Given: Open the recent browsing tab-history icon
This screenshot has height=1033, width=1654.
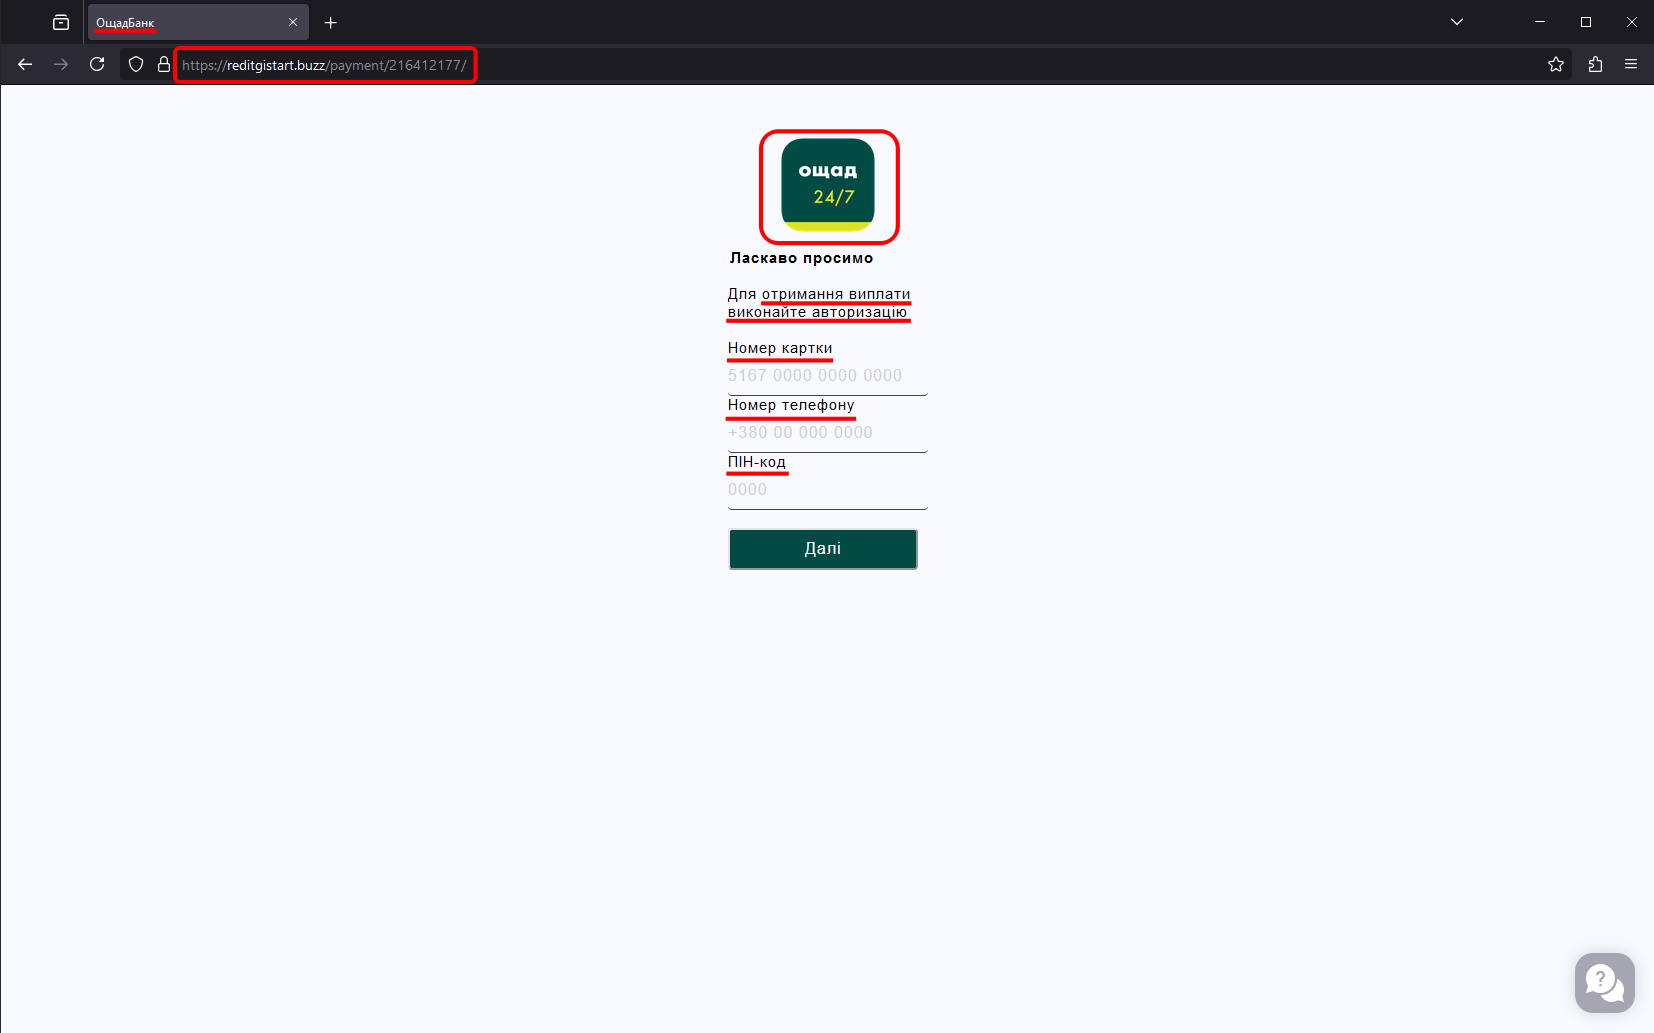Looking at the screenshot, I should 61,22.
